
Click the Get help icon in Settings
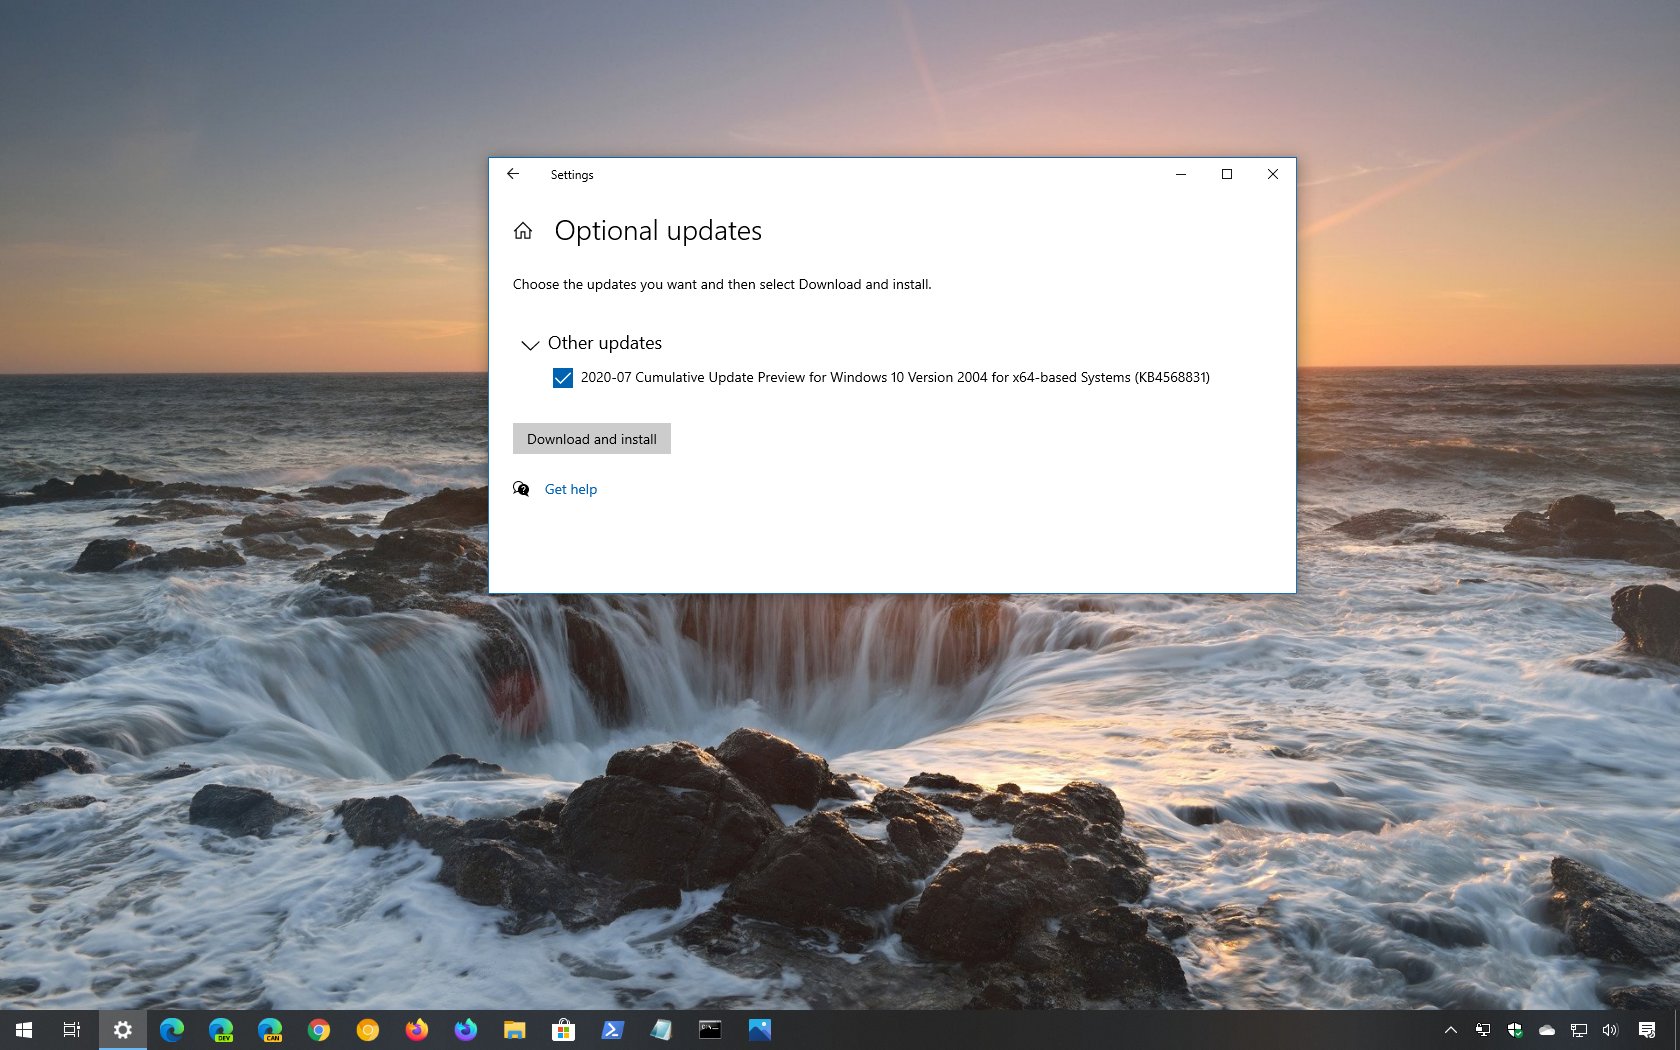(521, 489)
